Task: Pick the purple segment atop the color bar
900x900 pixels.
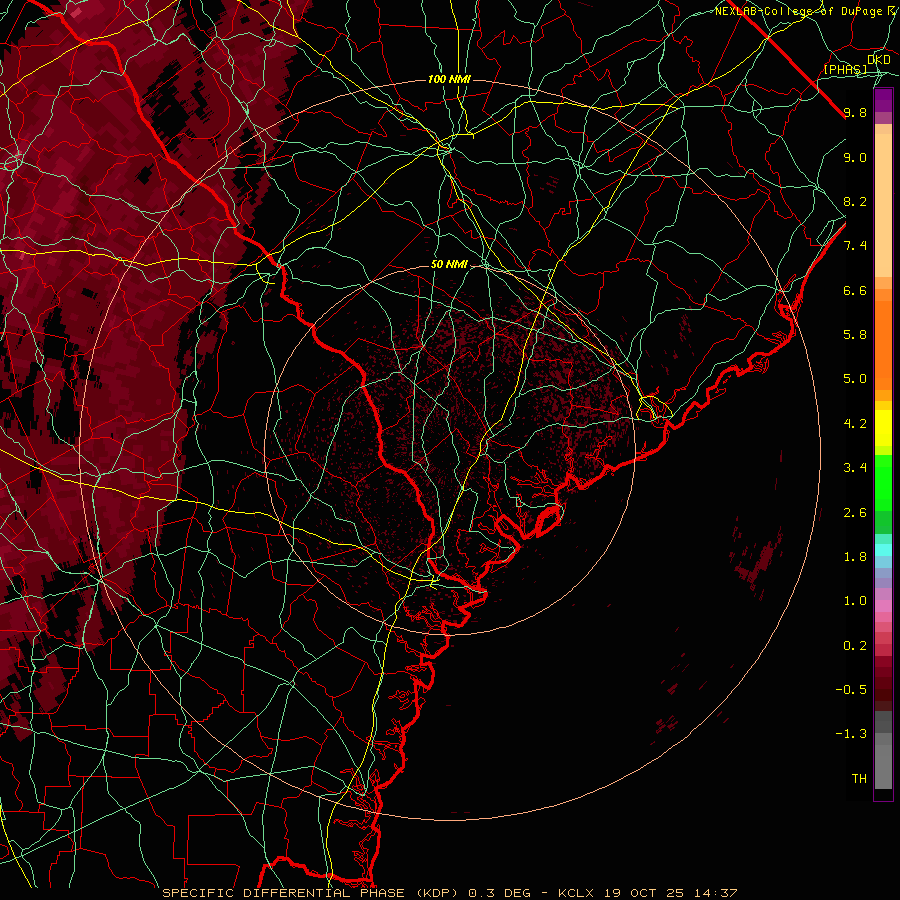Action: click(x=883, y=101)
